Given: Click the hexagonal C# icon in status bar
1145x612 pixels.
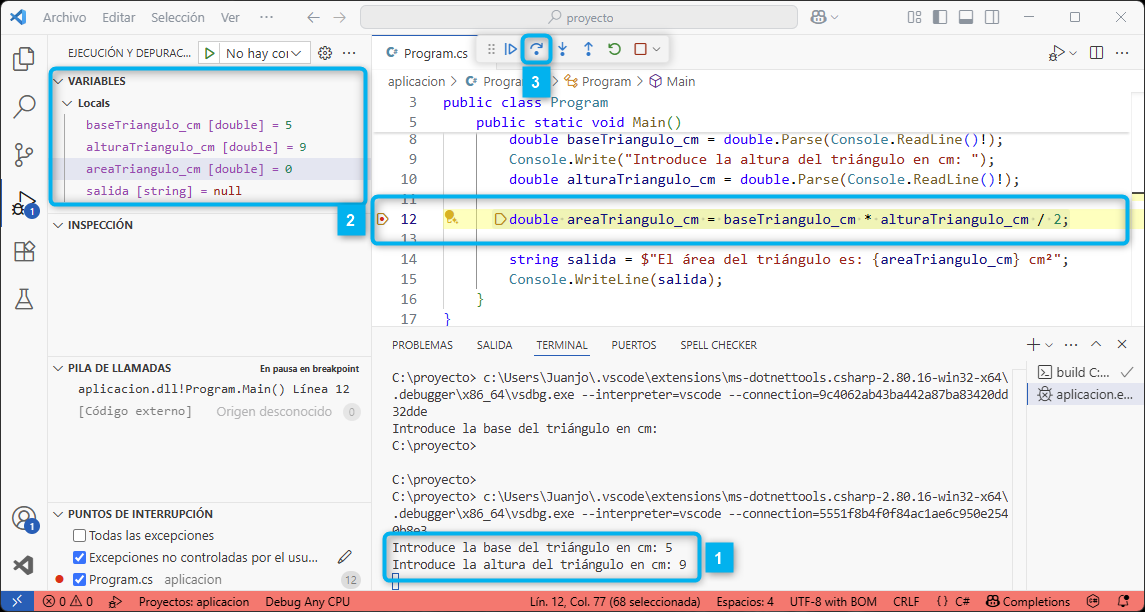Looking at the screenshot, I should pyautogui.click(x=1093, y=602).
